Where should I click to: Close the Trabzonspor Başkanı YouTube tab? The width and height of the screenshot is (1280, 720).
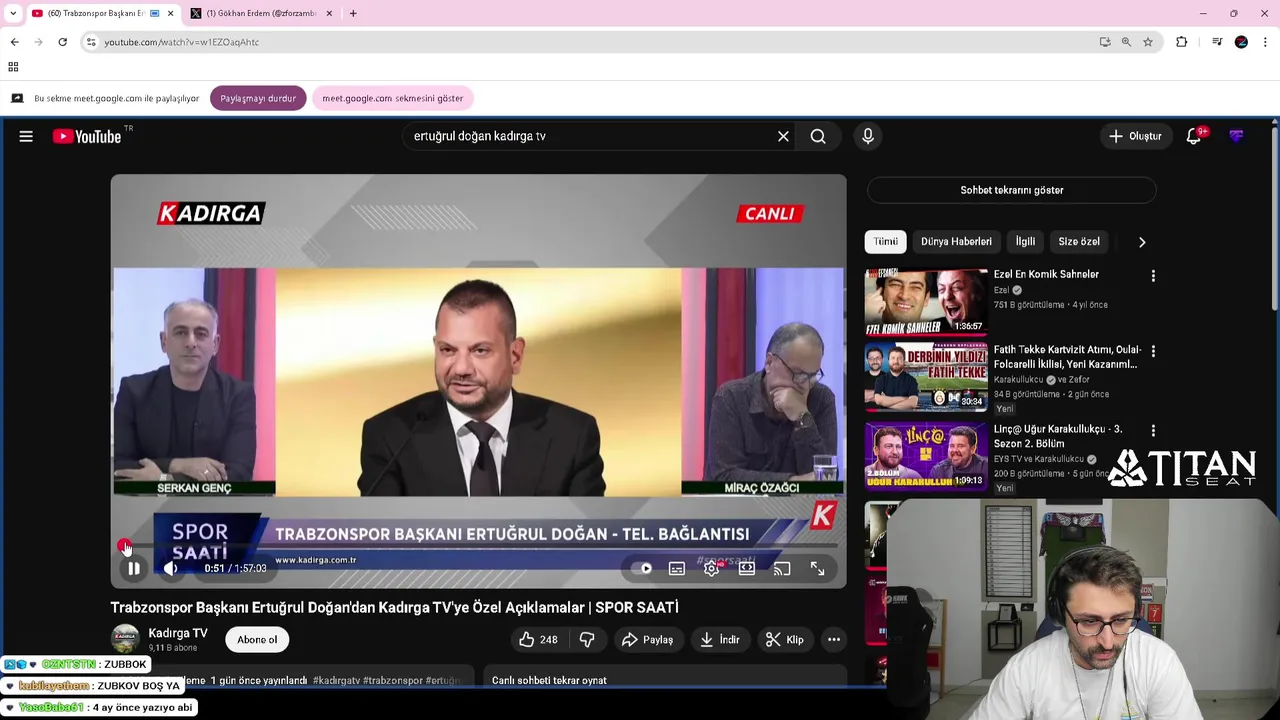point(171,13)
